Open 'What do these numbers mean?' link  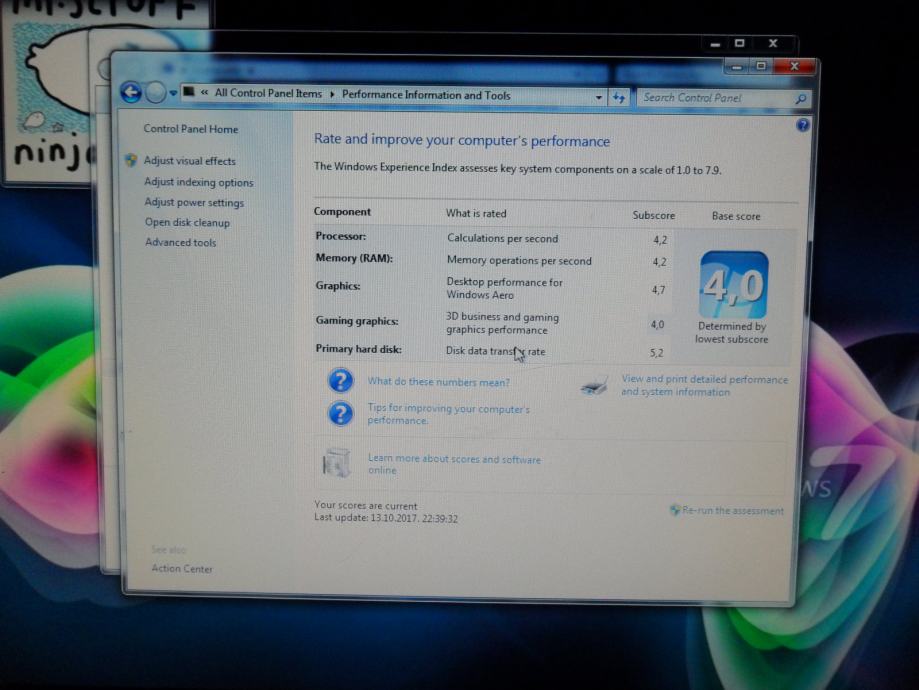tap(438, 382)
